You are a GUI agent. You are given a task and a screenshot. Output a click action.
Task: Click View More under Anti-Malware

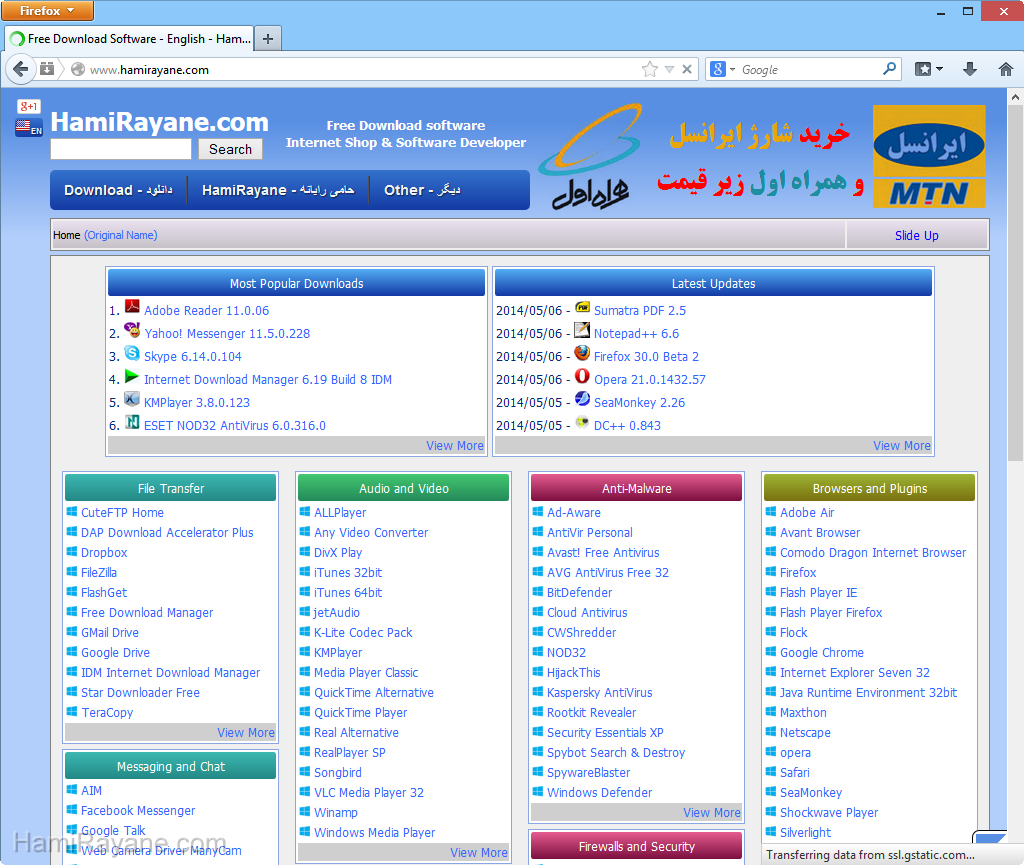click(712, 812)
